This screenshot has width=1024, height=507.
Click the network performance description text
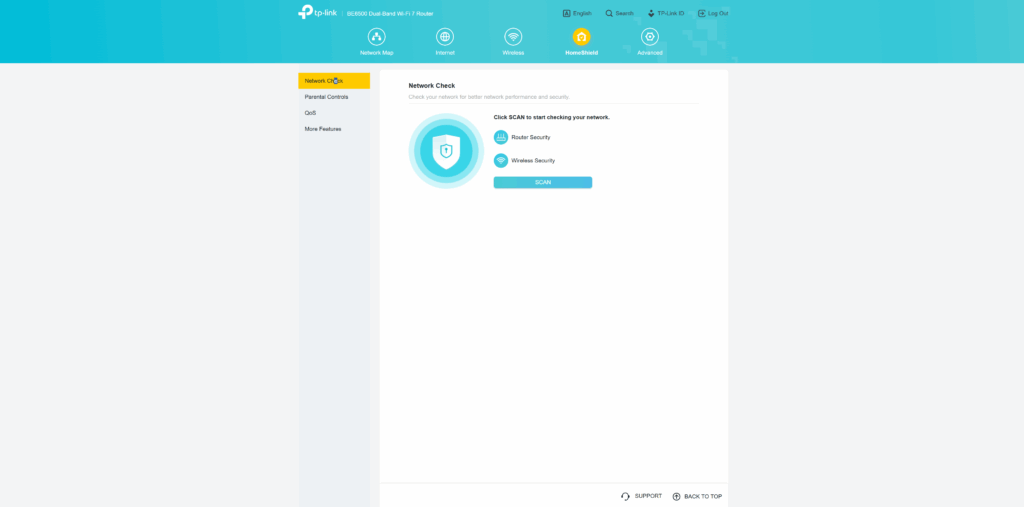click(489, 97)
